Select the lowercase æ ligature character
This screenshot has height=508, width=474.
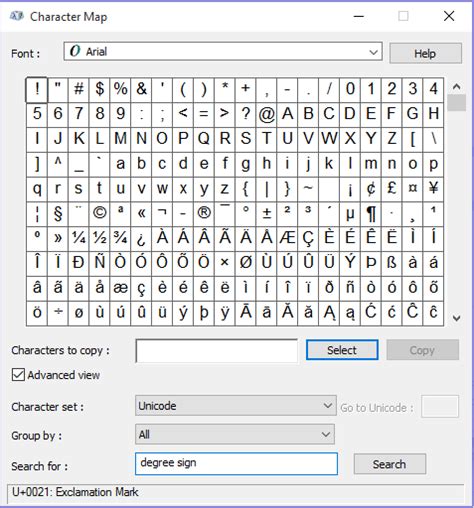pos(120,288)
